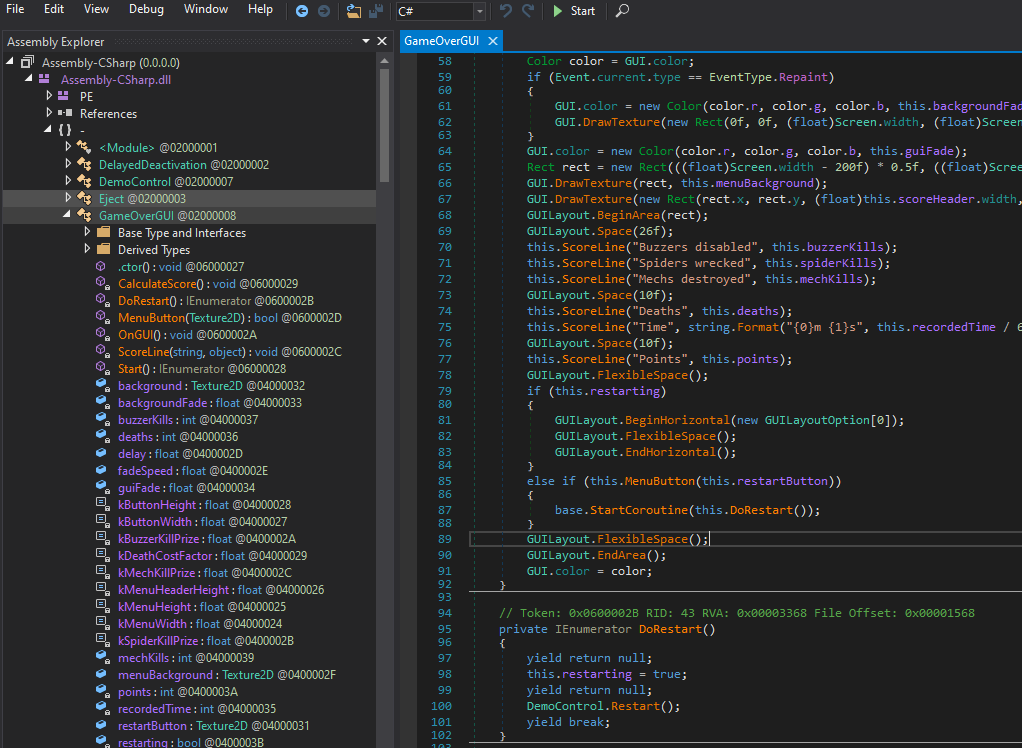Expand Base Type and Interfaces folder

click(x=87, y=233)
